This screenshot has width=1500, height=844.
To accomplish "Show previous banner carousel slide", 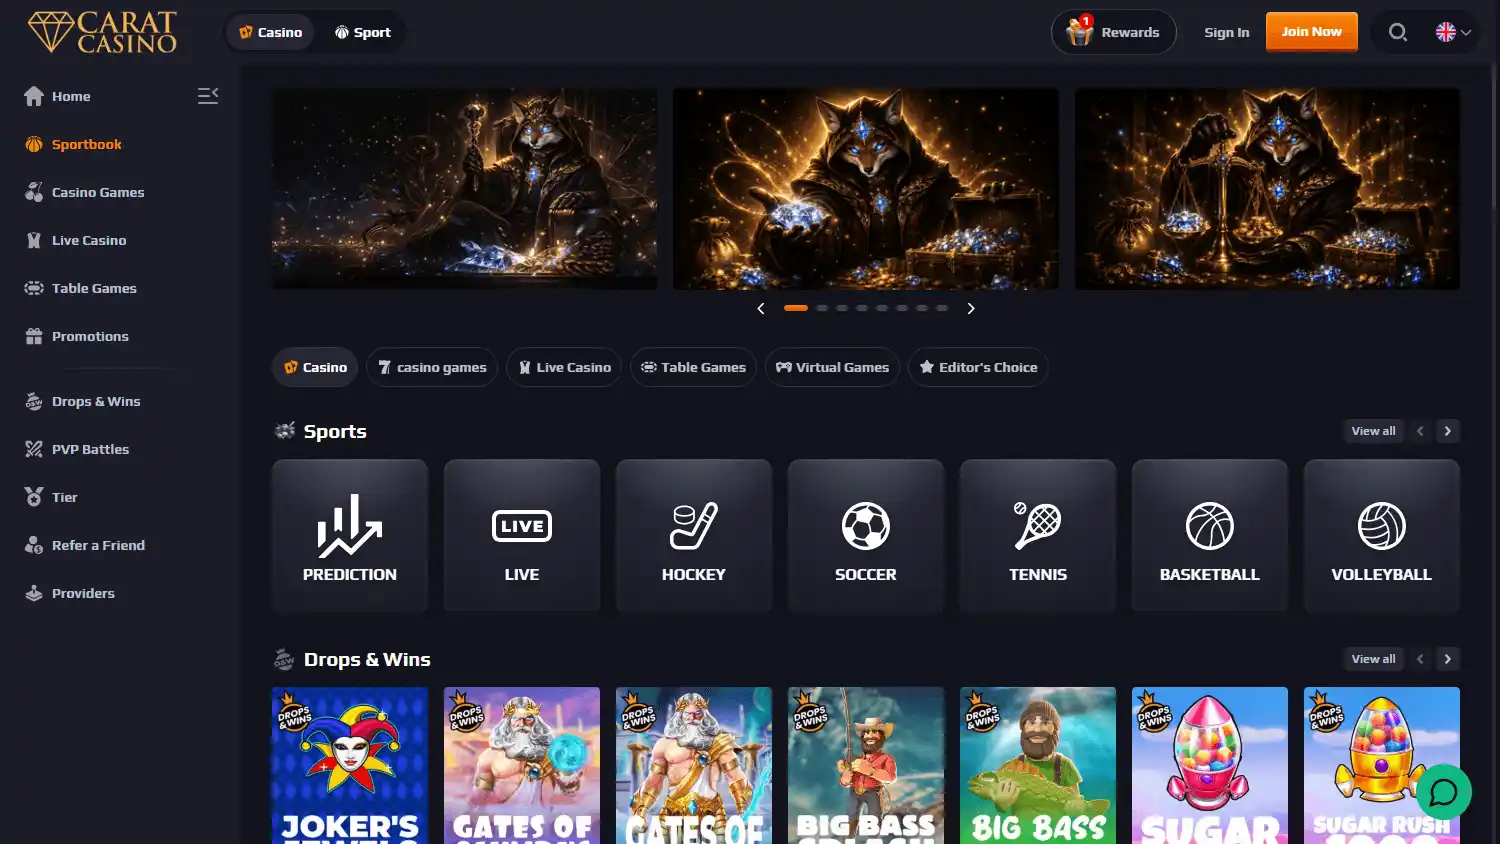I will [761, 308].
